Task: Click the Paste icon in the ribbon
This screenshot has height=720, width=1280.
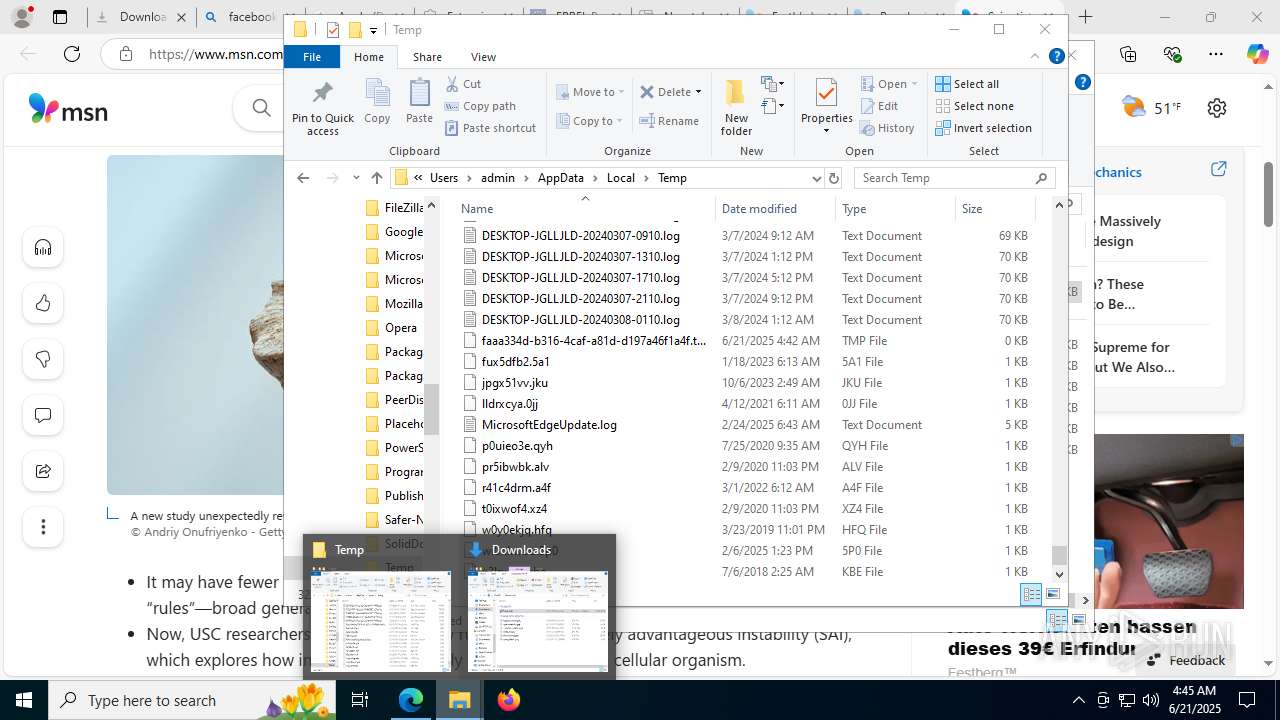Action: pos(419,102)
